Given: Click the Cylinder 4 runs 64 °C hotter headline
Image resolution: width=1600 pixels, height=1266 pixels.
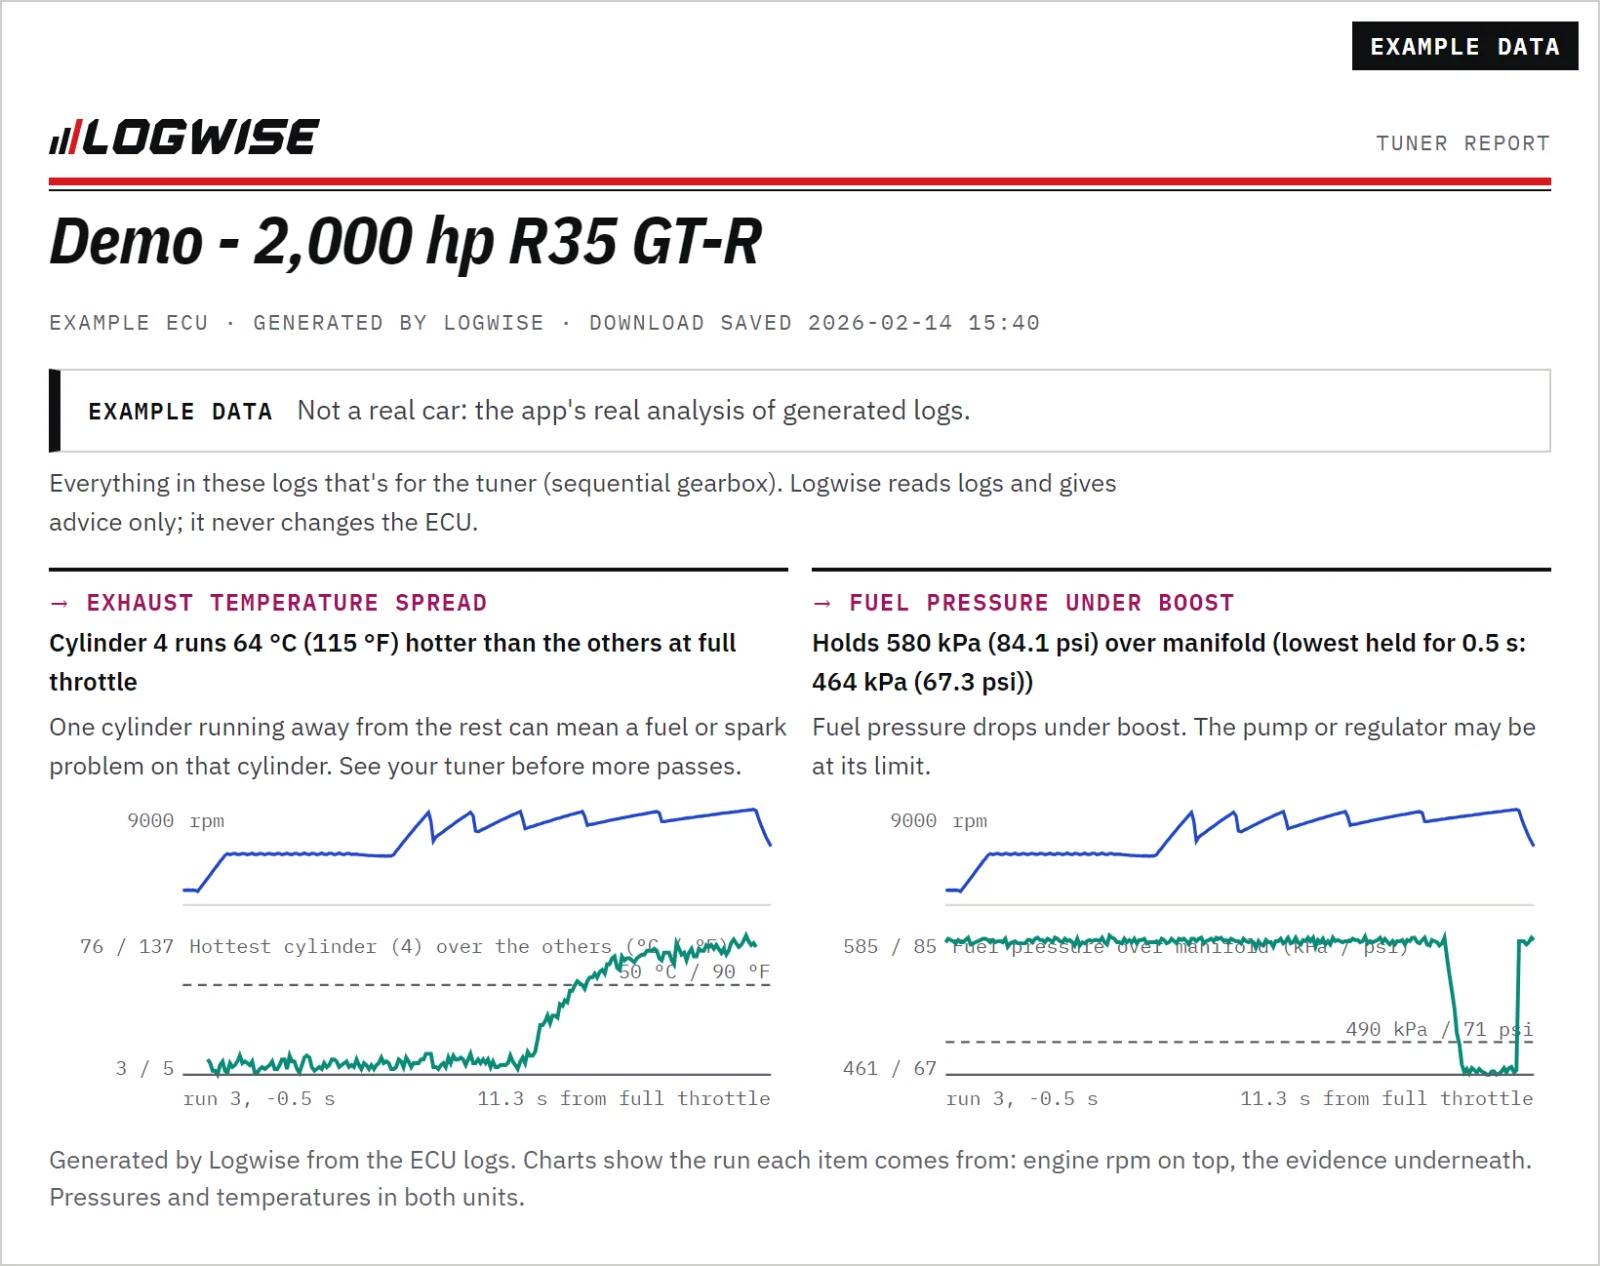Looking at the screenshot, I should (393, 662).
